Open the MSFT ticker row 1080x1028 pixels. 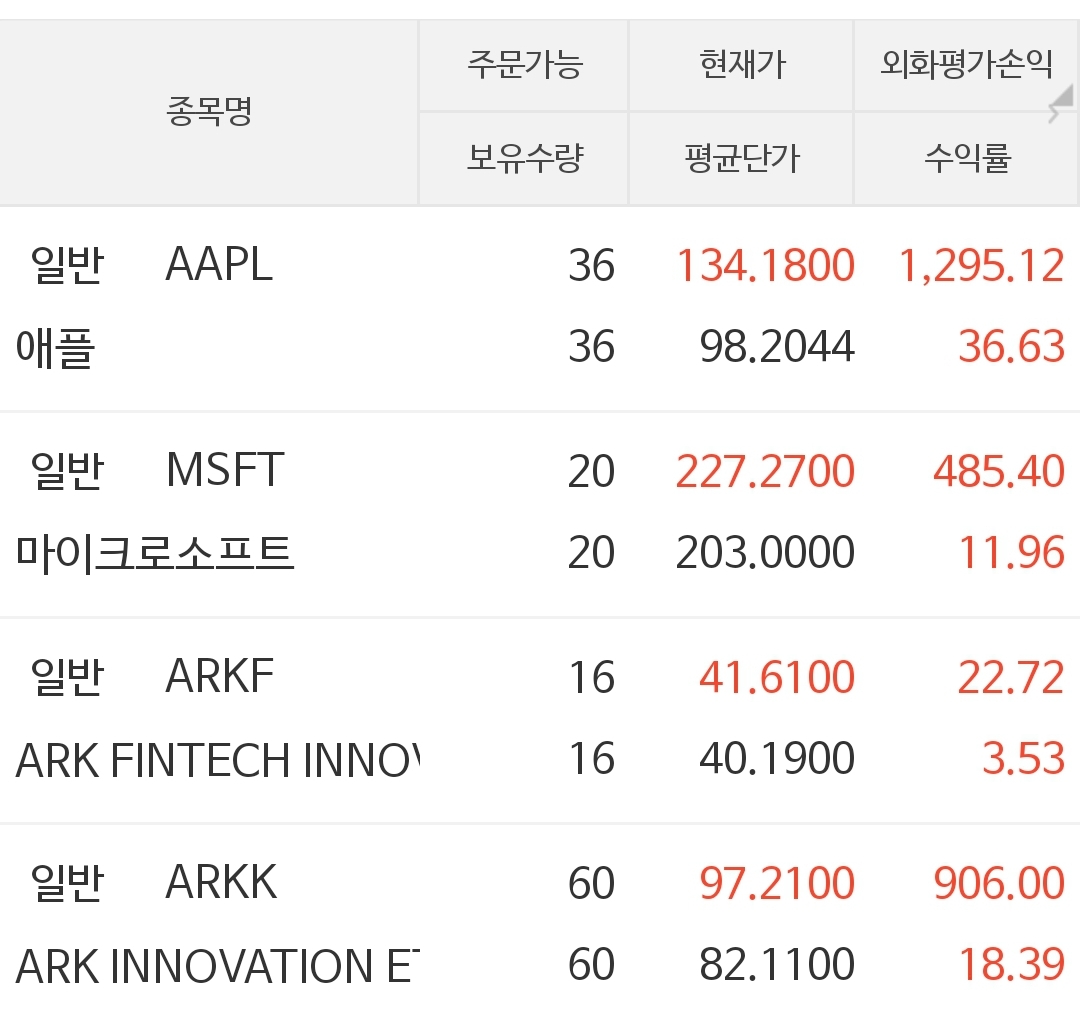point(225,471)
